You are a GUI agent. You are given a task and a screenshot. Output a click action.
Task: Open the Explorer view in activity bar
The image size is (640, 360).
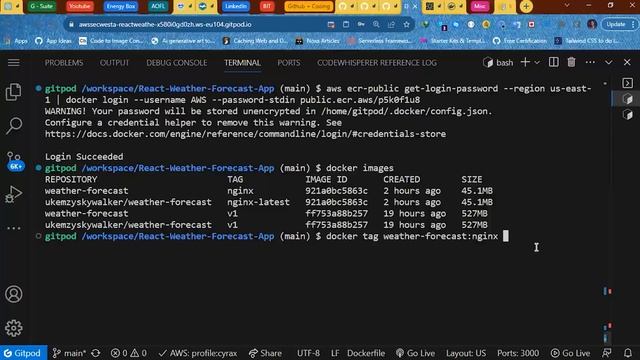coord(13,92)
